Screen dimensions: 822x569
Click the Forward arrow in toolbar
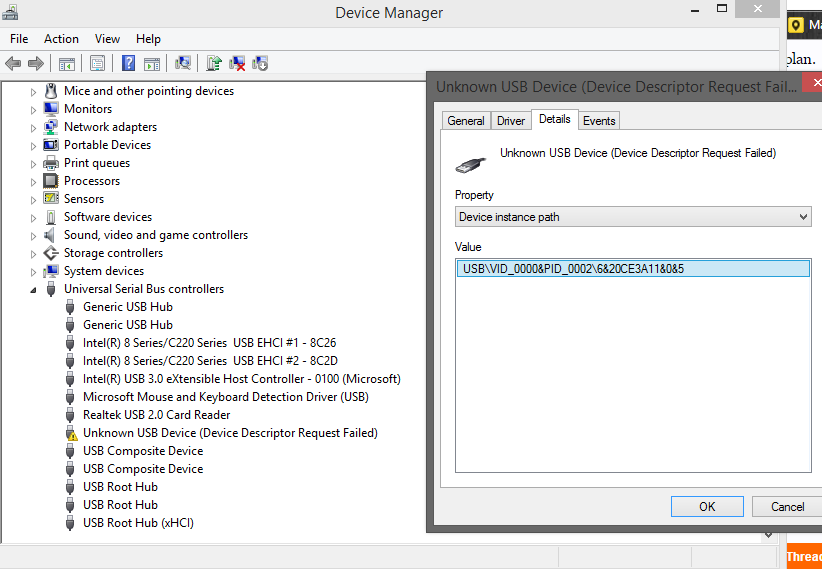pyautogui.click(x=36, y=64)
